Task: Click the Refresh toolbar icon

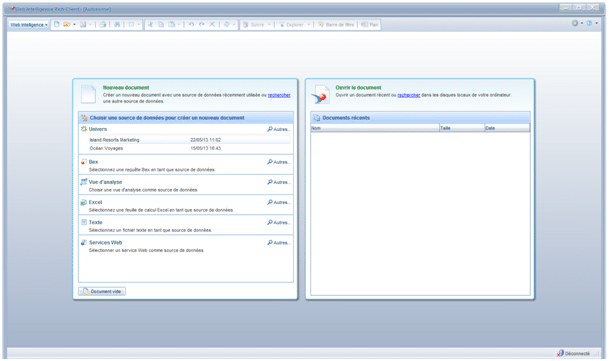Action: point(226,24)
